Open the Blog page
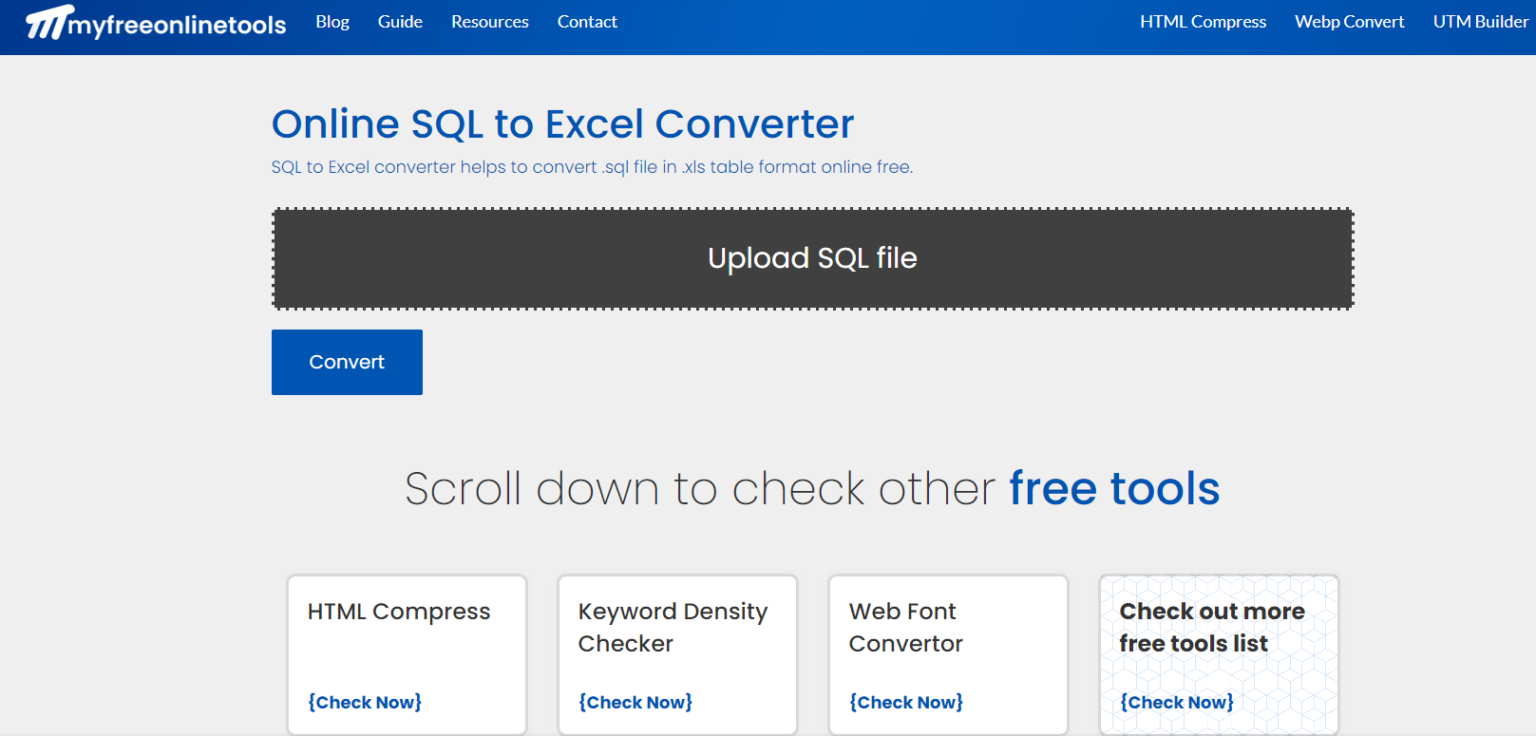The image size is (1536, 736). pyautogui.click(x=332, y=21)
